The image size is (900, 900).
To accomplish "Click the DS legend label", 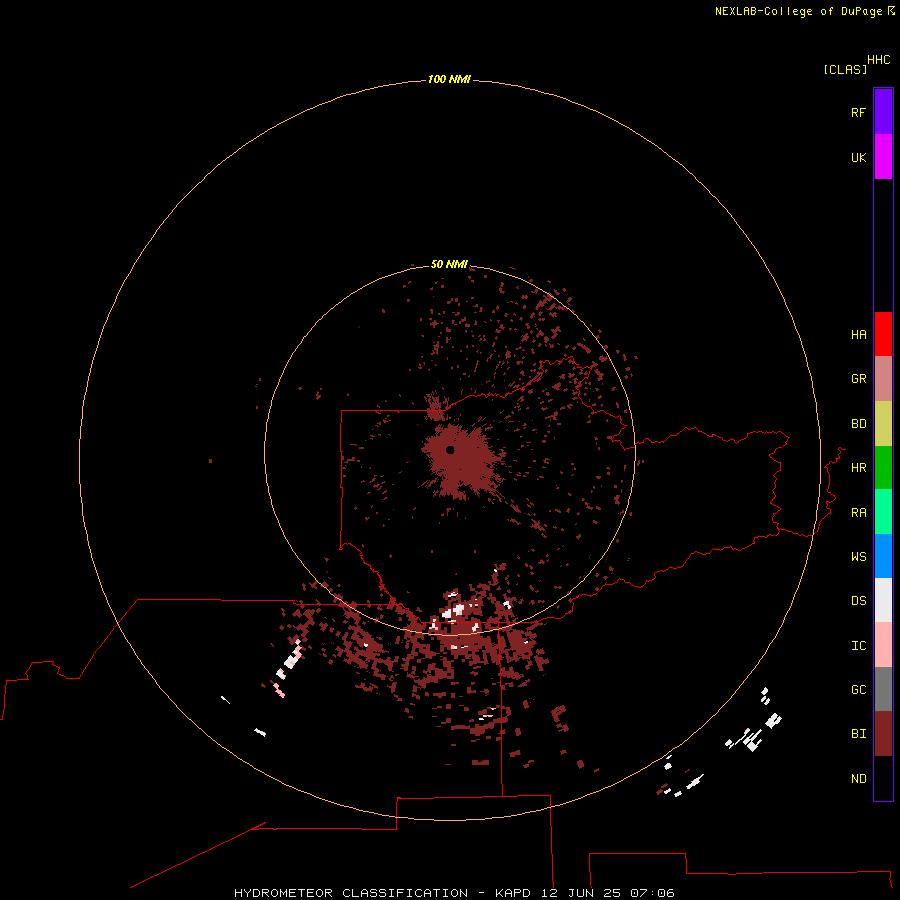I will (858, 601).
